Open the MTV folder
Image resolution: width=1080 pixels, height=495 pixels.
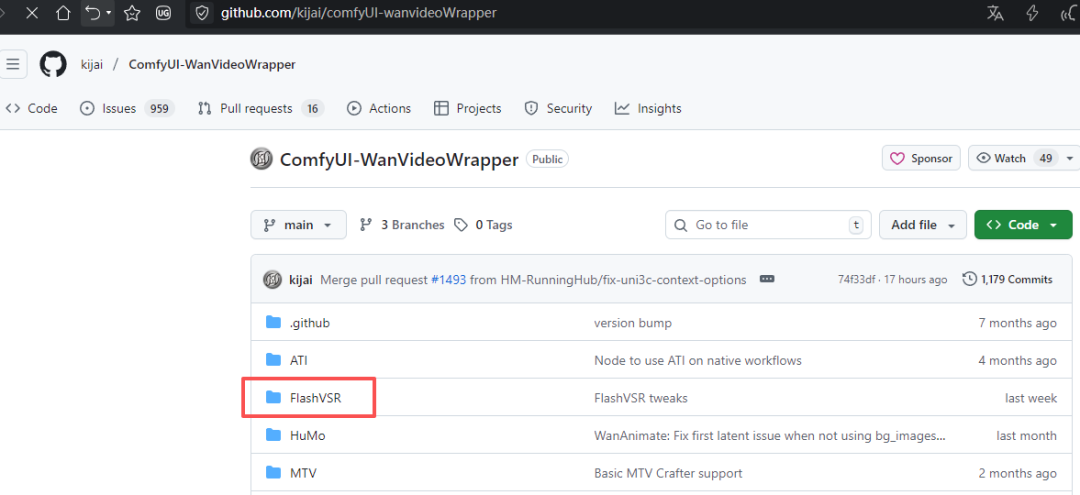click(303, 473)
